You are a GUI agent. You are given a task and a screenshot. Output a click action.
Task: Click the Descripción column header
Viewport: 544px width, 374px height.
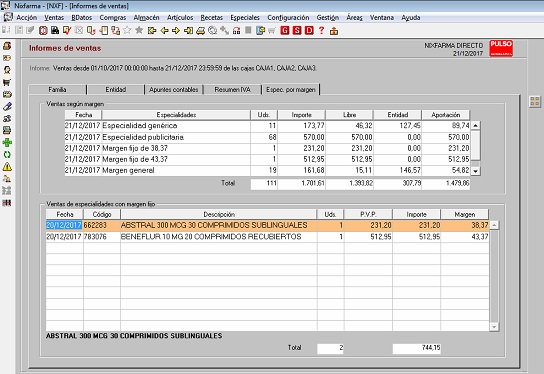click(219, 214)
